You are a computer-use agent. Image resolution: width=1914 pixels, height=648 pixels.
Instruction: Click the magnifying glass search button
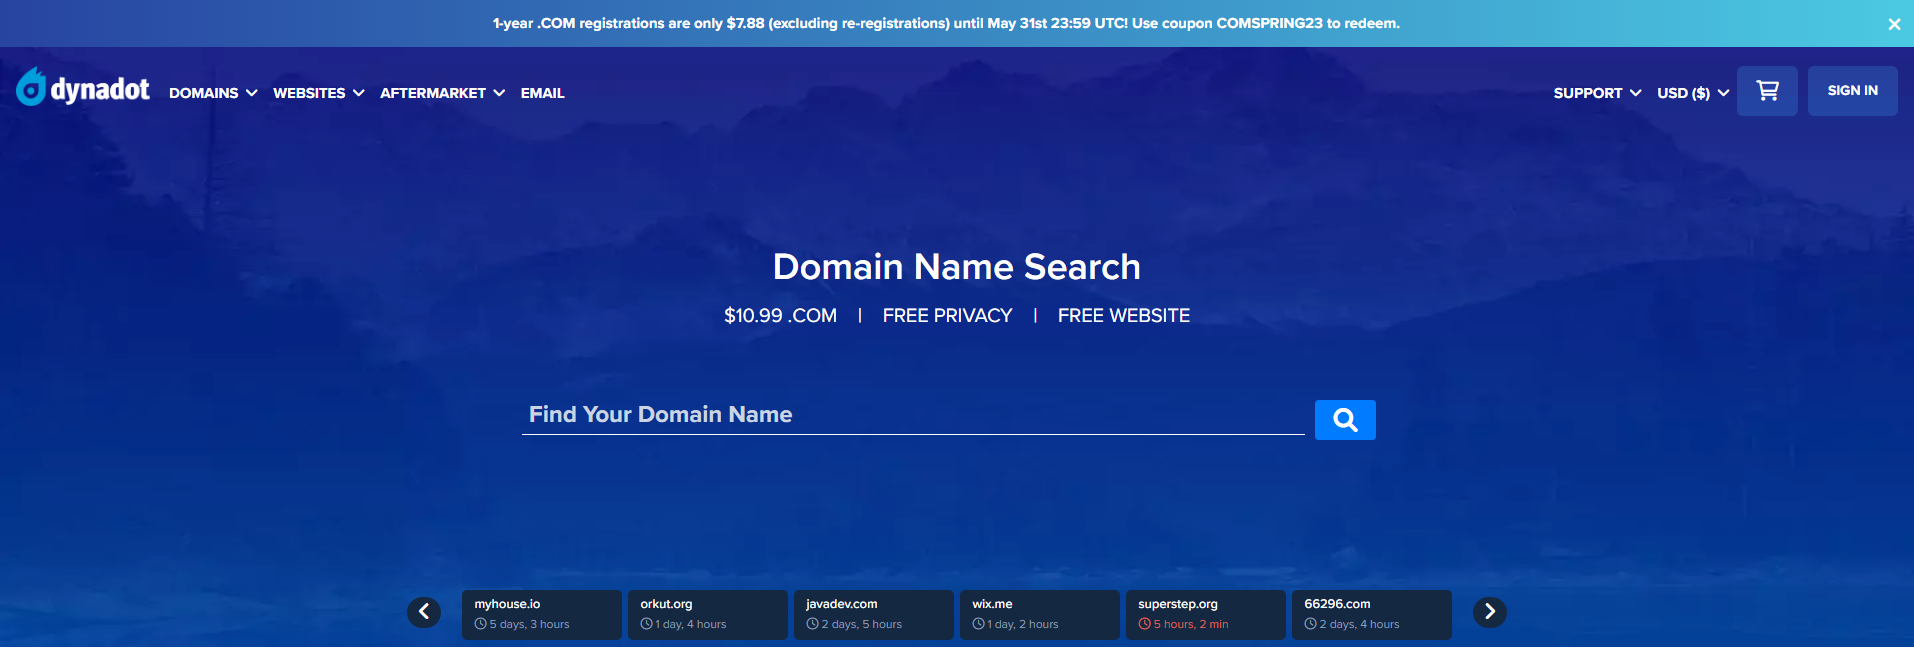pos(1345,420)
